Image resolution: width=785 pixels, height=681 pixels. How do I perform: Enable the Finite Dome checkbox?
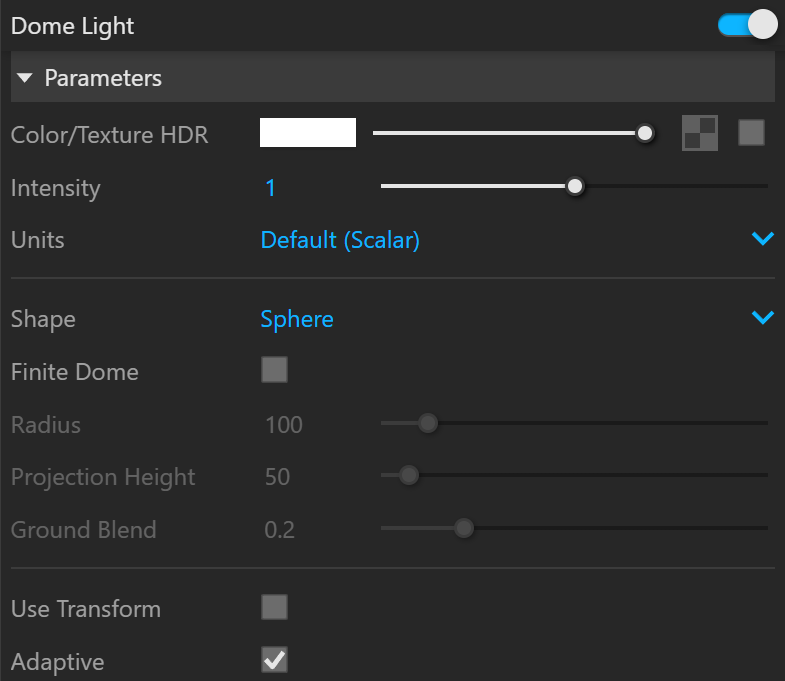(274, 370)
